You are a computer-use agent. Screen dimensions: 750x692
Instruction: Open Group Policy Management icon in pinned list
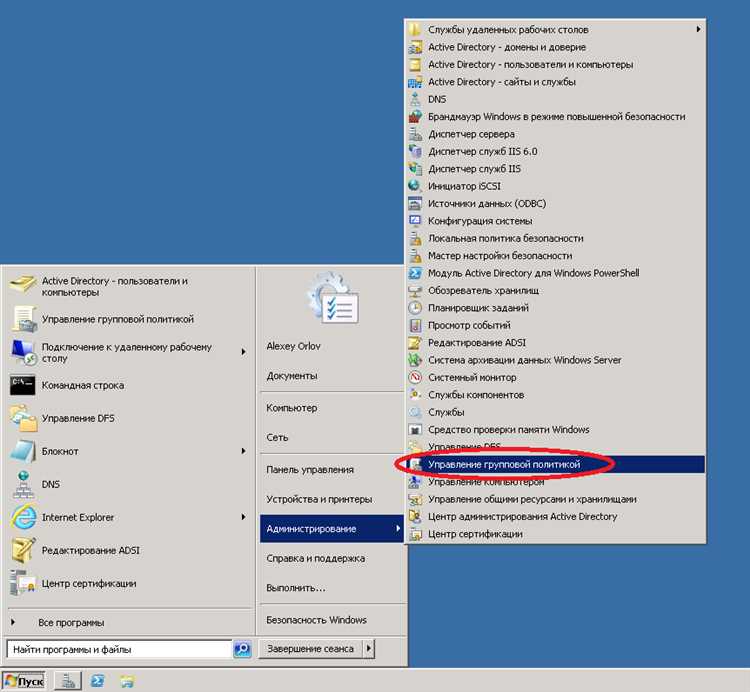[x=23, y=319]
